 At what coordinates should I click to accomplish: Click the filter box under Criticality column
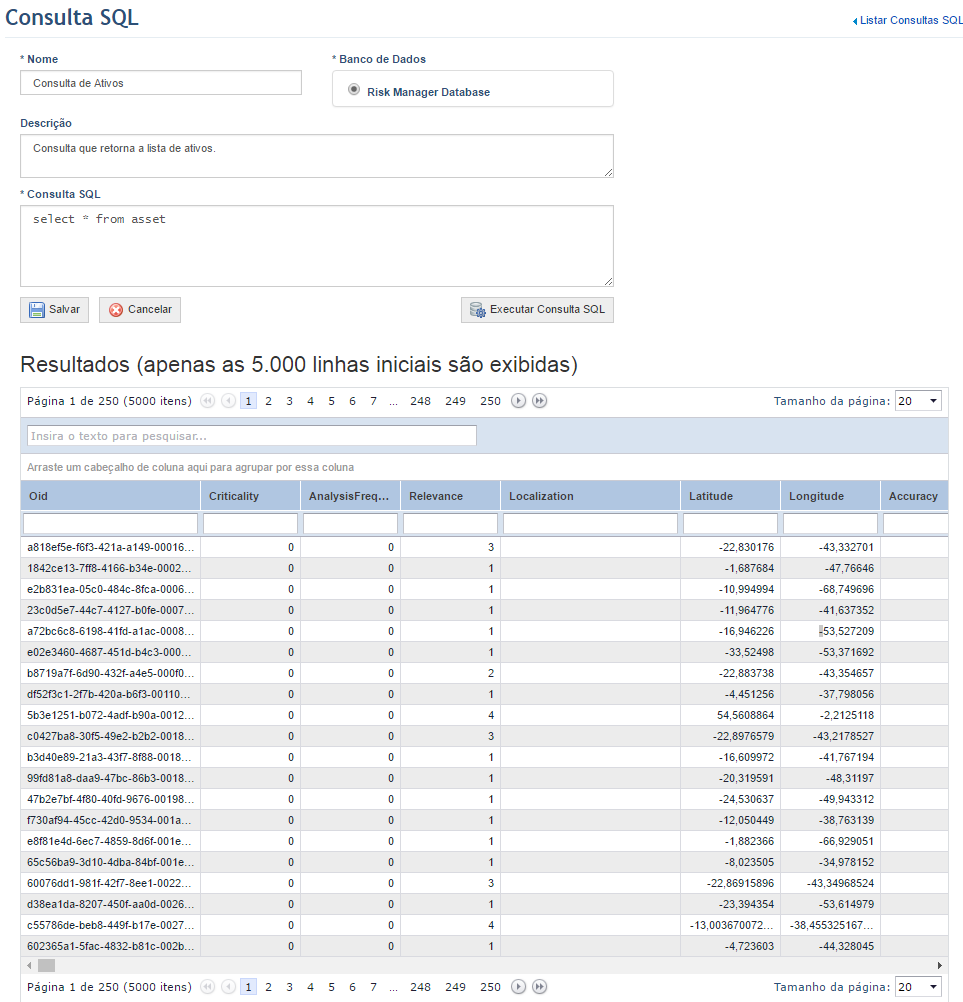(250, 523)
